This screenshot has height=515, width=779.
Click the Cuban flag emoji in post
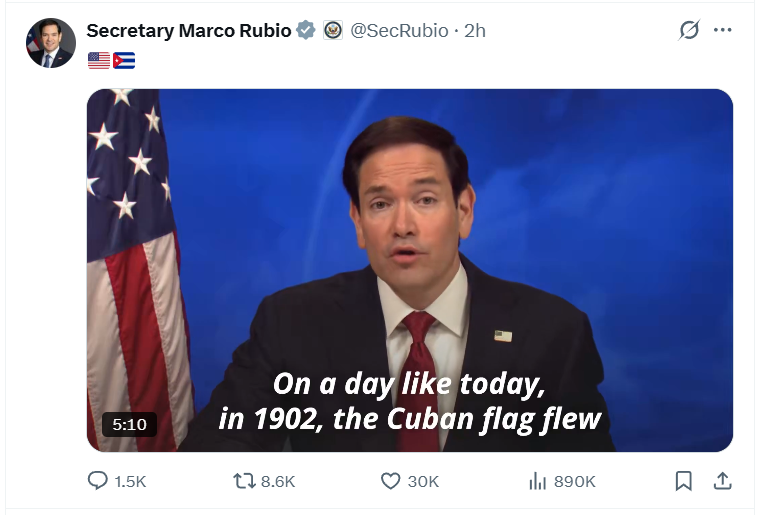(124, 61)
